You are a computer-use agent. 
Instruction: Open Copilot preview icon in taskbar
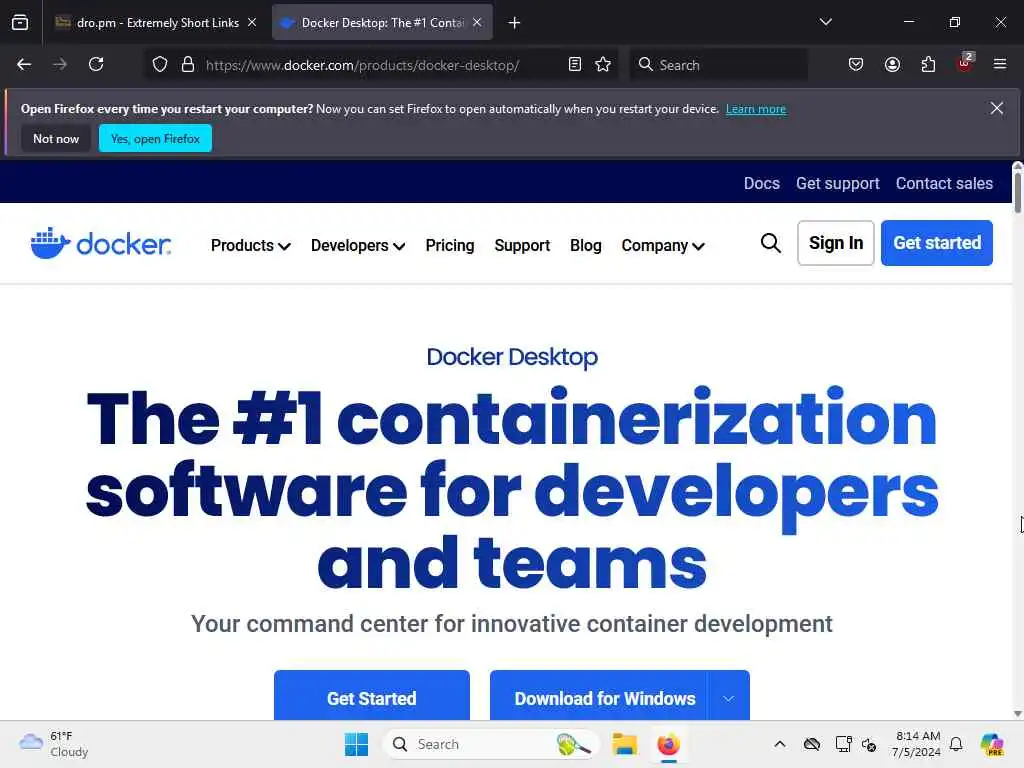pyautogui.click(x=992, y=744)
